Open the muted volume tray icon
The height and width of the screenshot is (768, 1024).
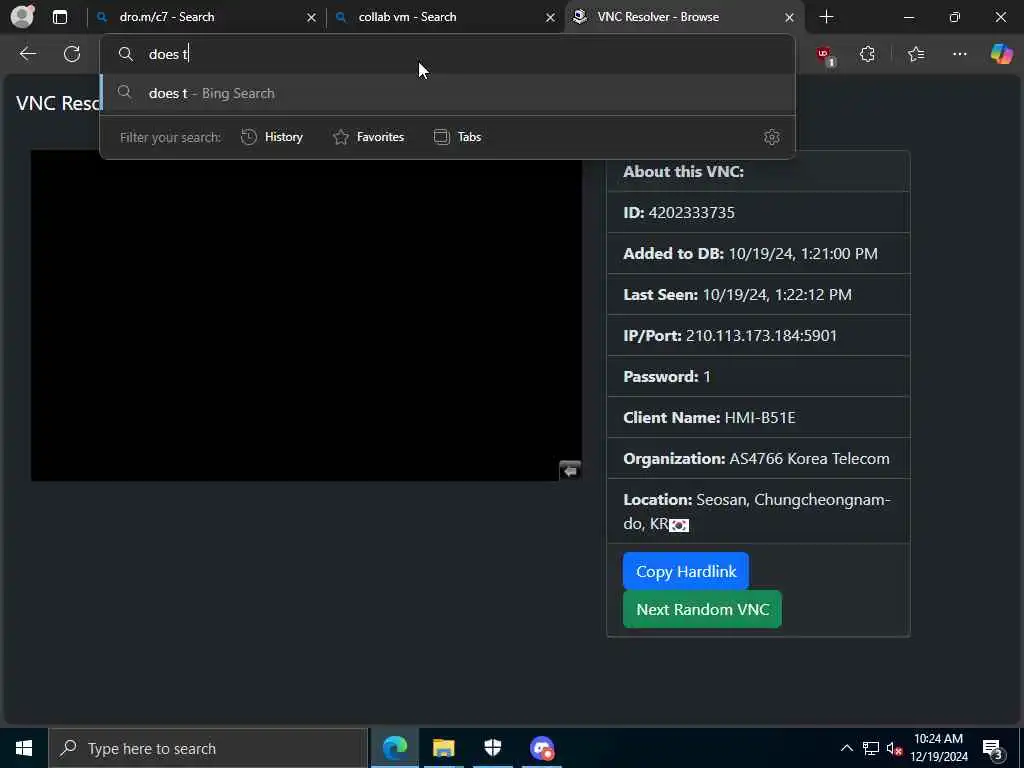pyautogui.click(x=894, y=749)
